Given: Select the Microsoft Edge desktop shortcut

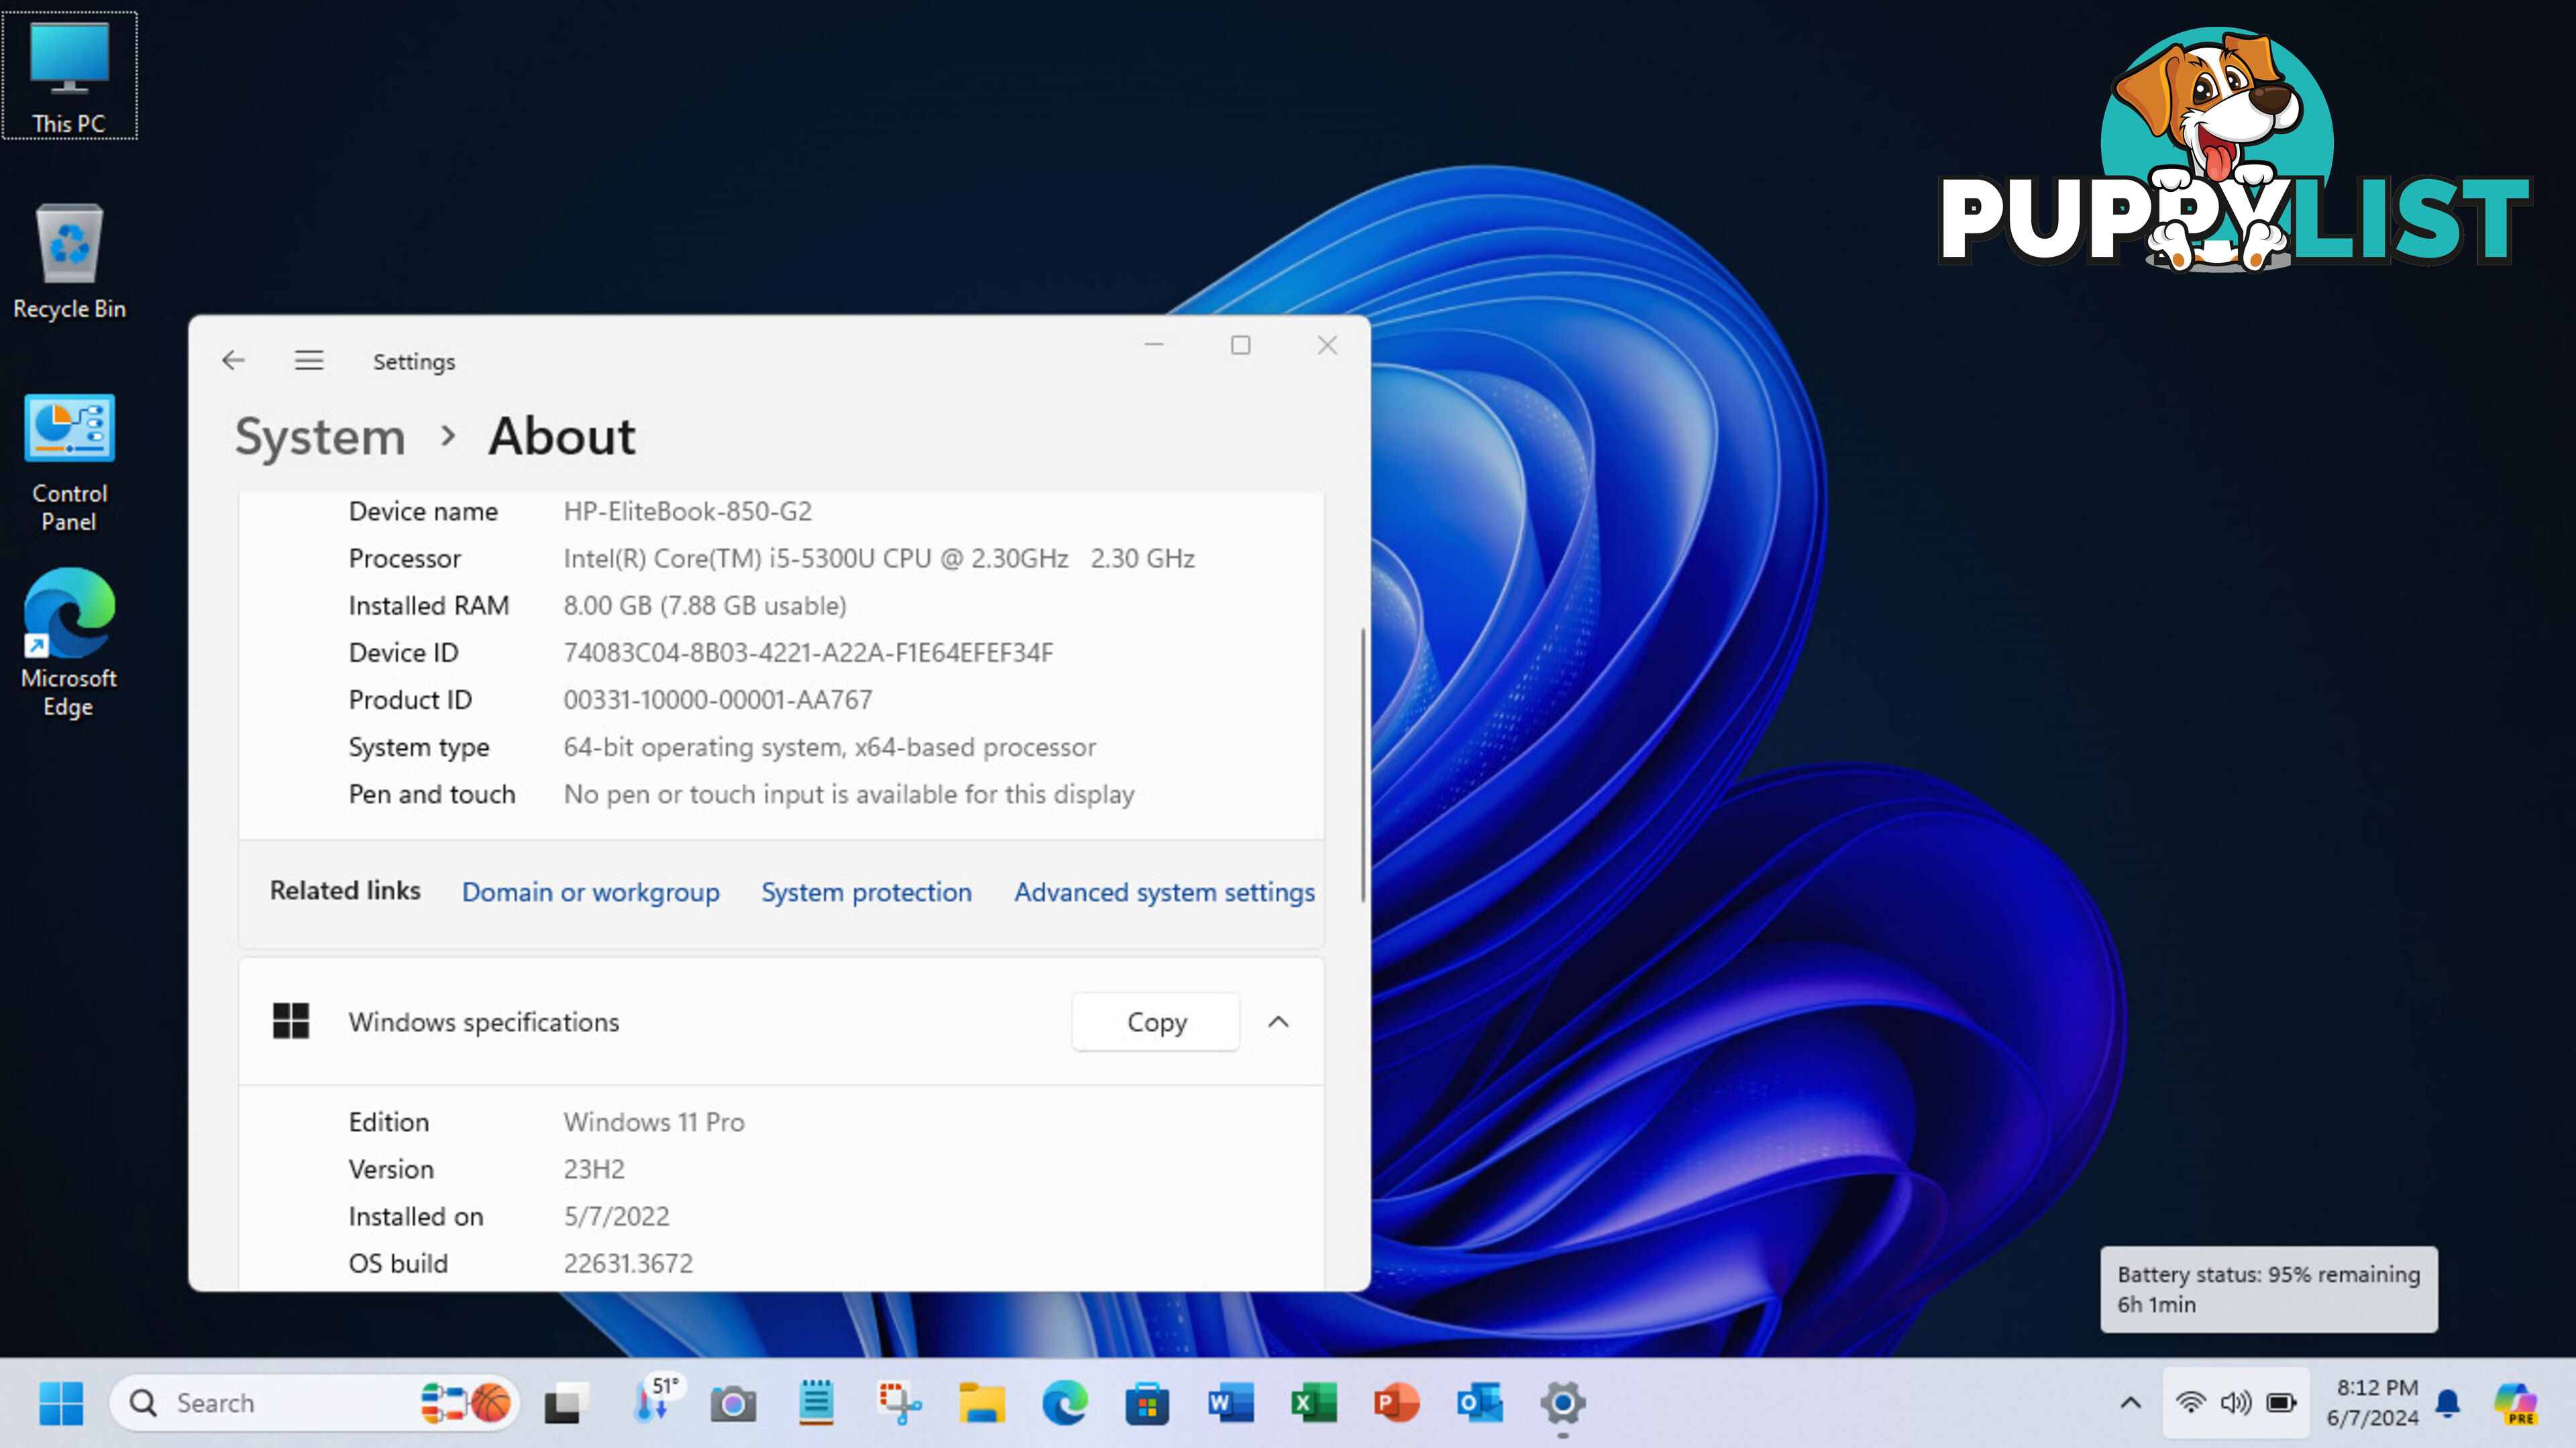Looking at the screenshot, I should click(69, 644).
